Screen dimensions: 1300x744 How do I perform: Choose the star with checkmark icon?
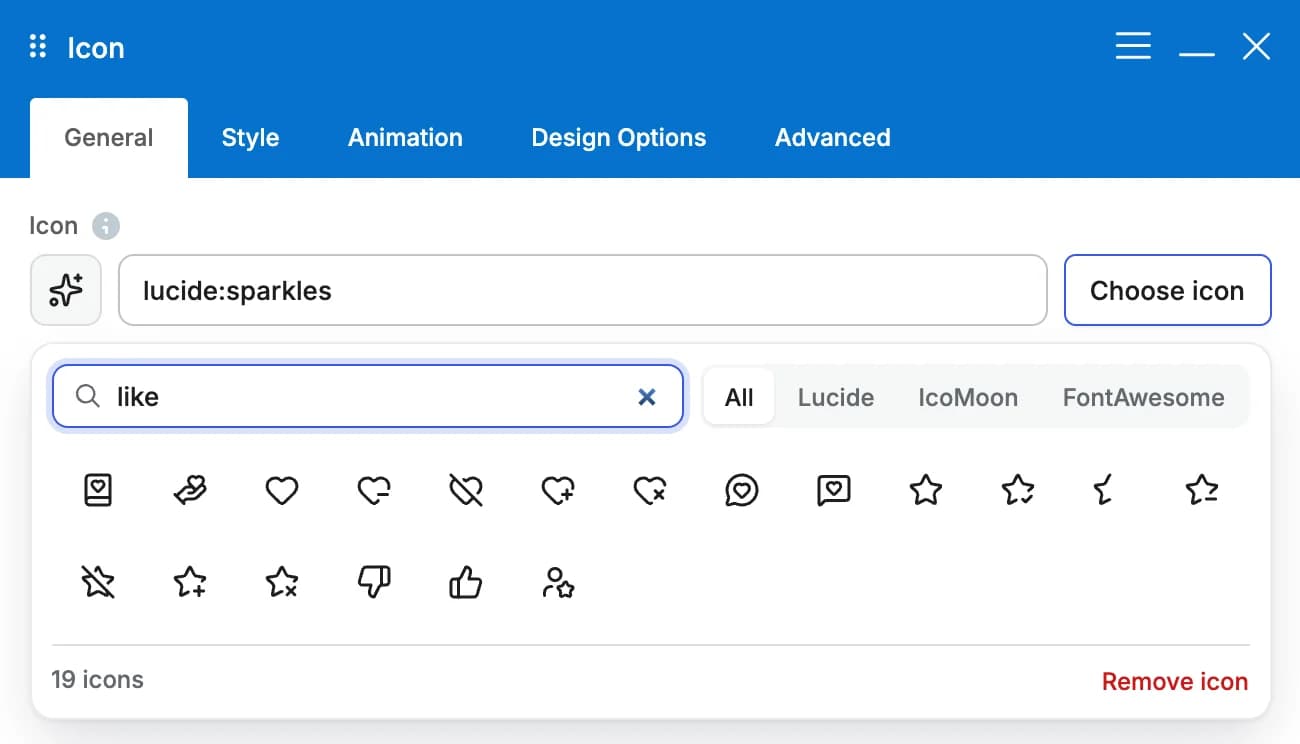click(x=1018, y=490)
